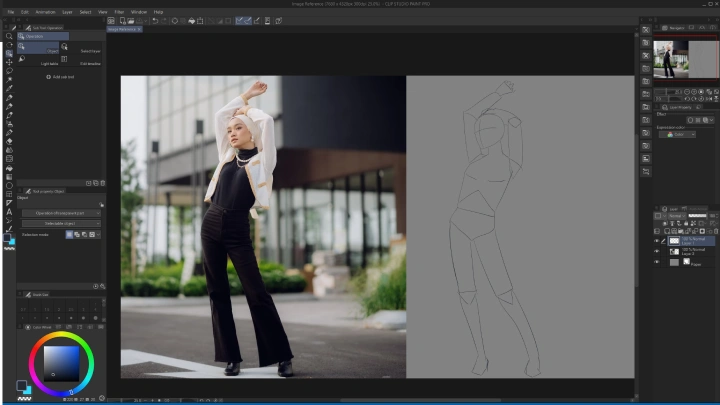The image size is (720, 405).
Task: Open the Expression color dropdown
Action: [677, 135]
